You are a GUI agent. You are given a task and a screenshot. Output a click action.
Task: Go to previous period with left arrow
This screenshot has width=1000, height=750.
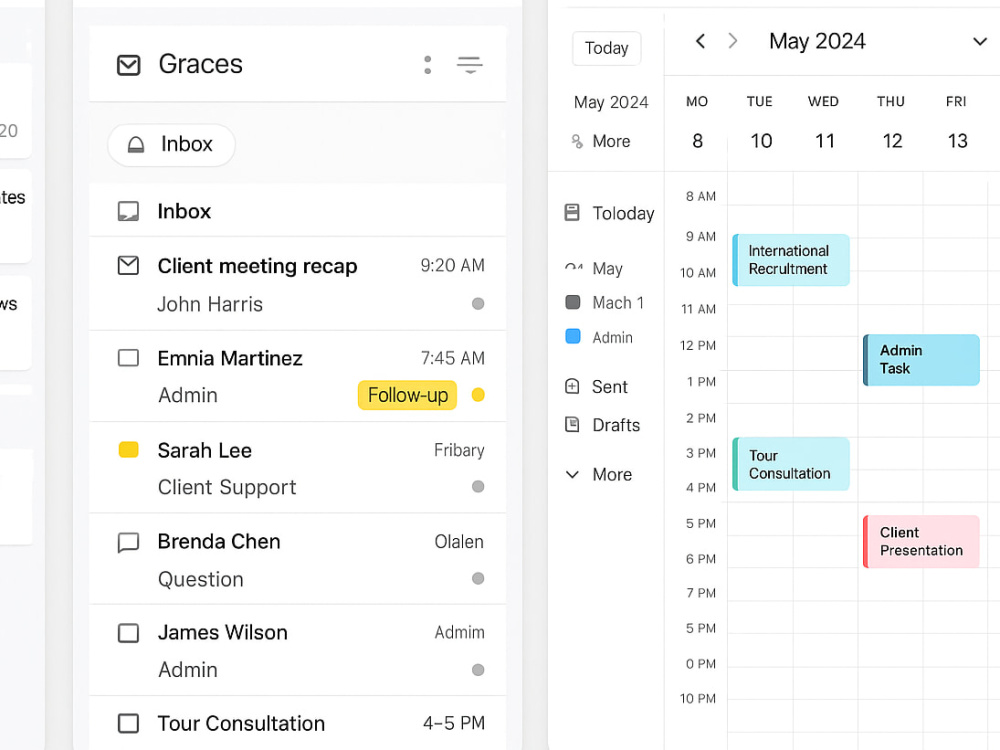[x=700, y=41]
